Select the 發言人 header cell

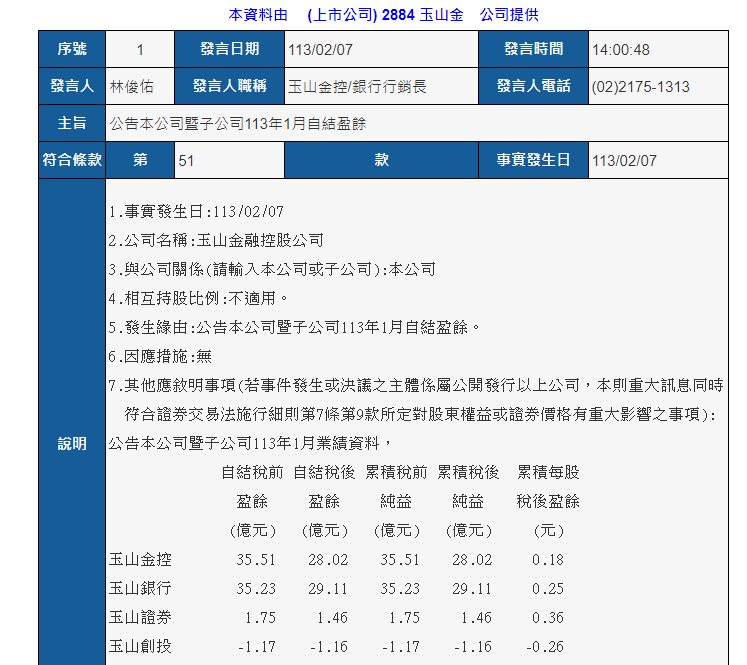72,86
